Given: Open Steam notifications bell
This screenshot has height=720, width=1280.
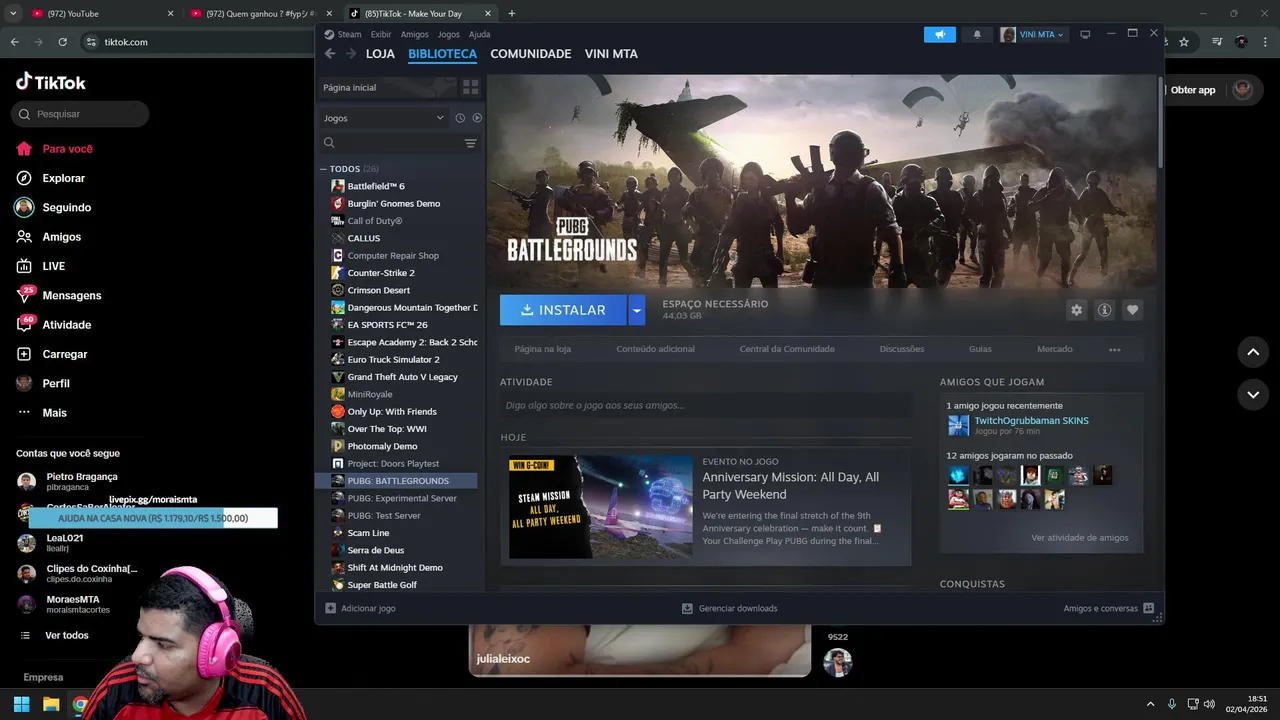Looking at the screenshot, I should [977, 34].
